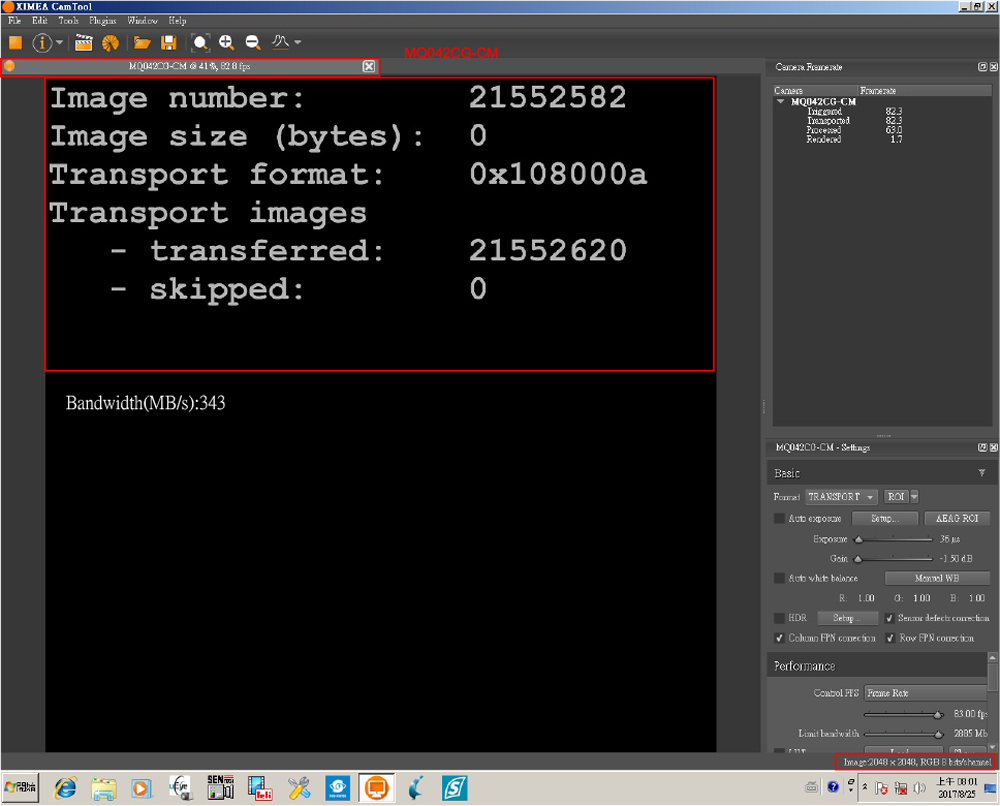Open the Tools menu
The width and height of the screenshot is (1000, 806).
(x=68, y=20)
